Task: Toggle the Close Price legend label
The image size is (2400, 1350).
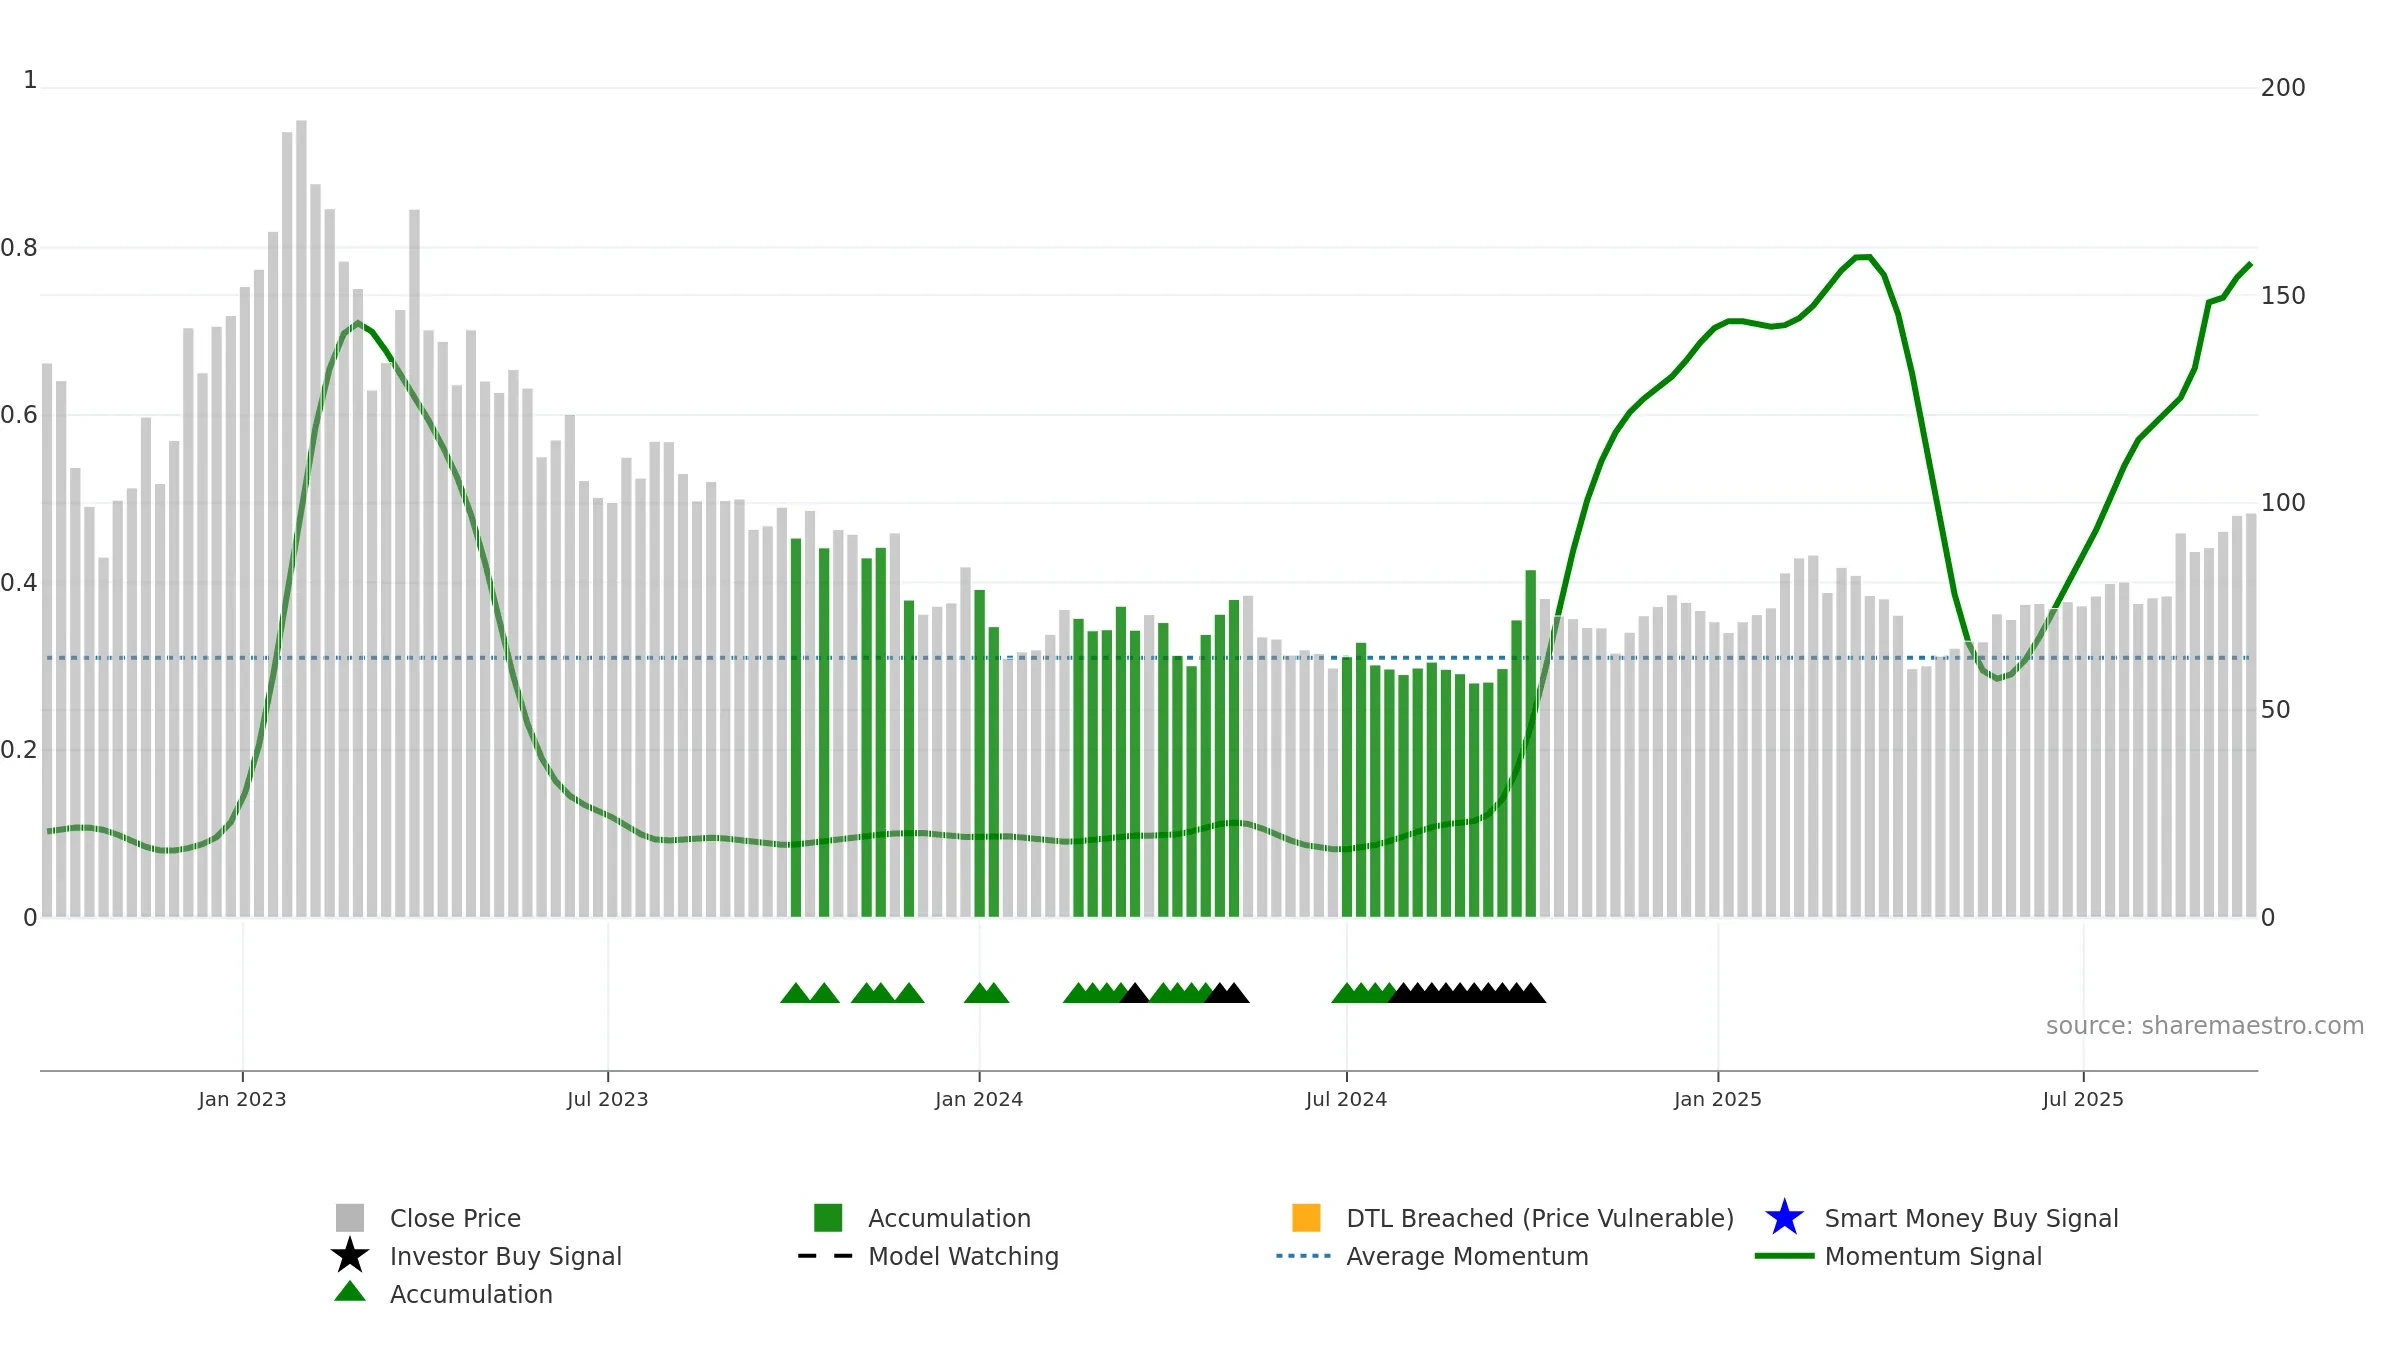Action: tap(455, 1218)
